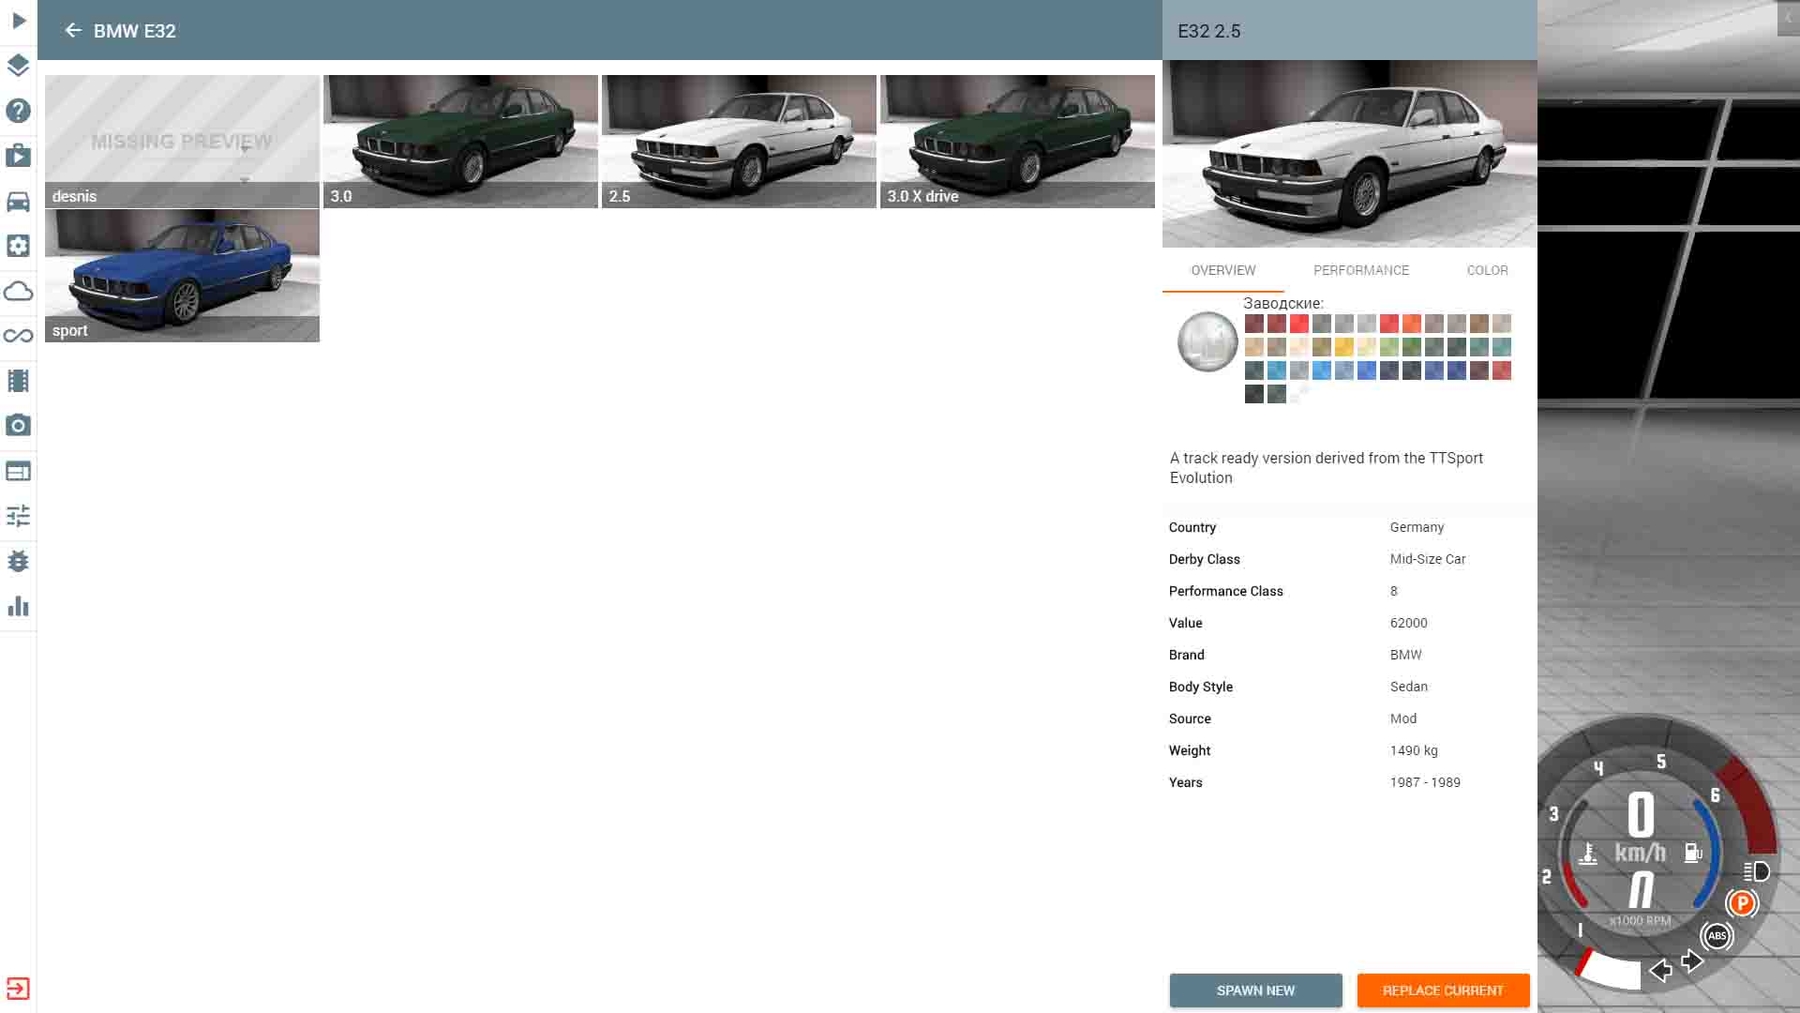This screenshot has width=1800, height=1013.
Task: Select the desnis configuration with missing preview
Action: tap(182, 141)
